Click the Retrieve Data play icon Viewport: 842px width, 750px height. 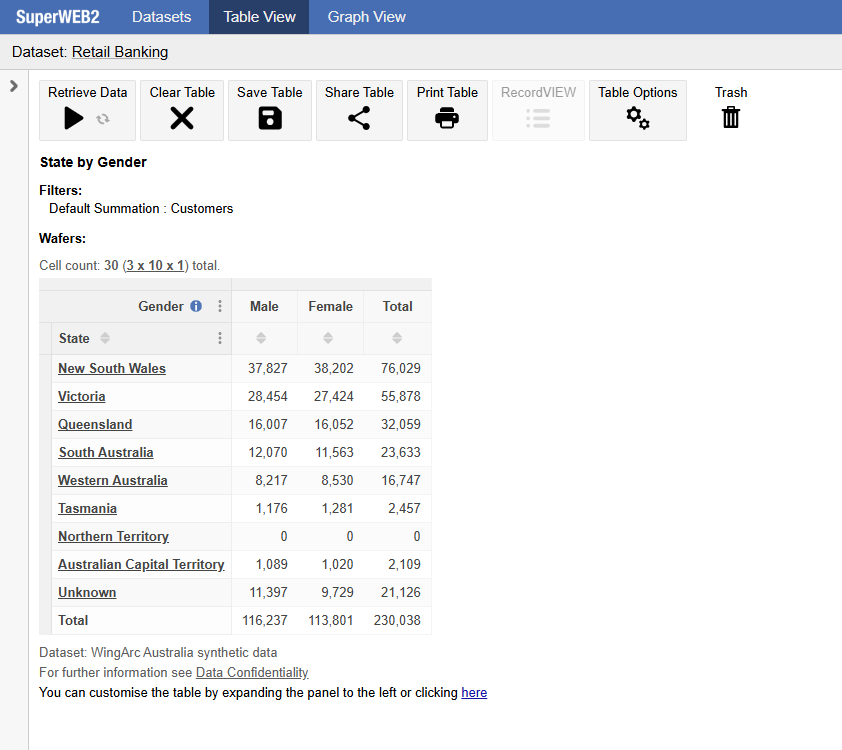(x=74, y=117)
